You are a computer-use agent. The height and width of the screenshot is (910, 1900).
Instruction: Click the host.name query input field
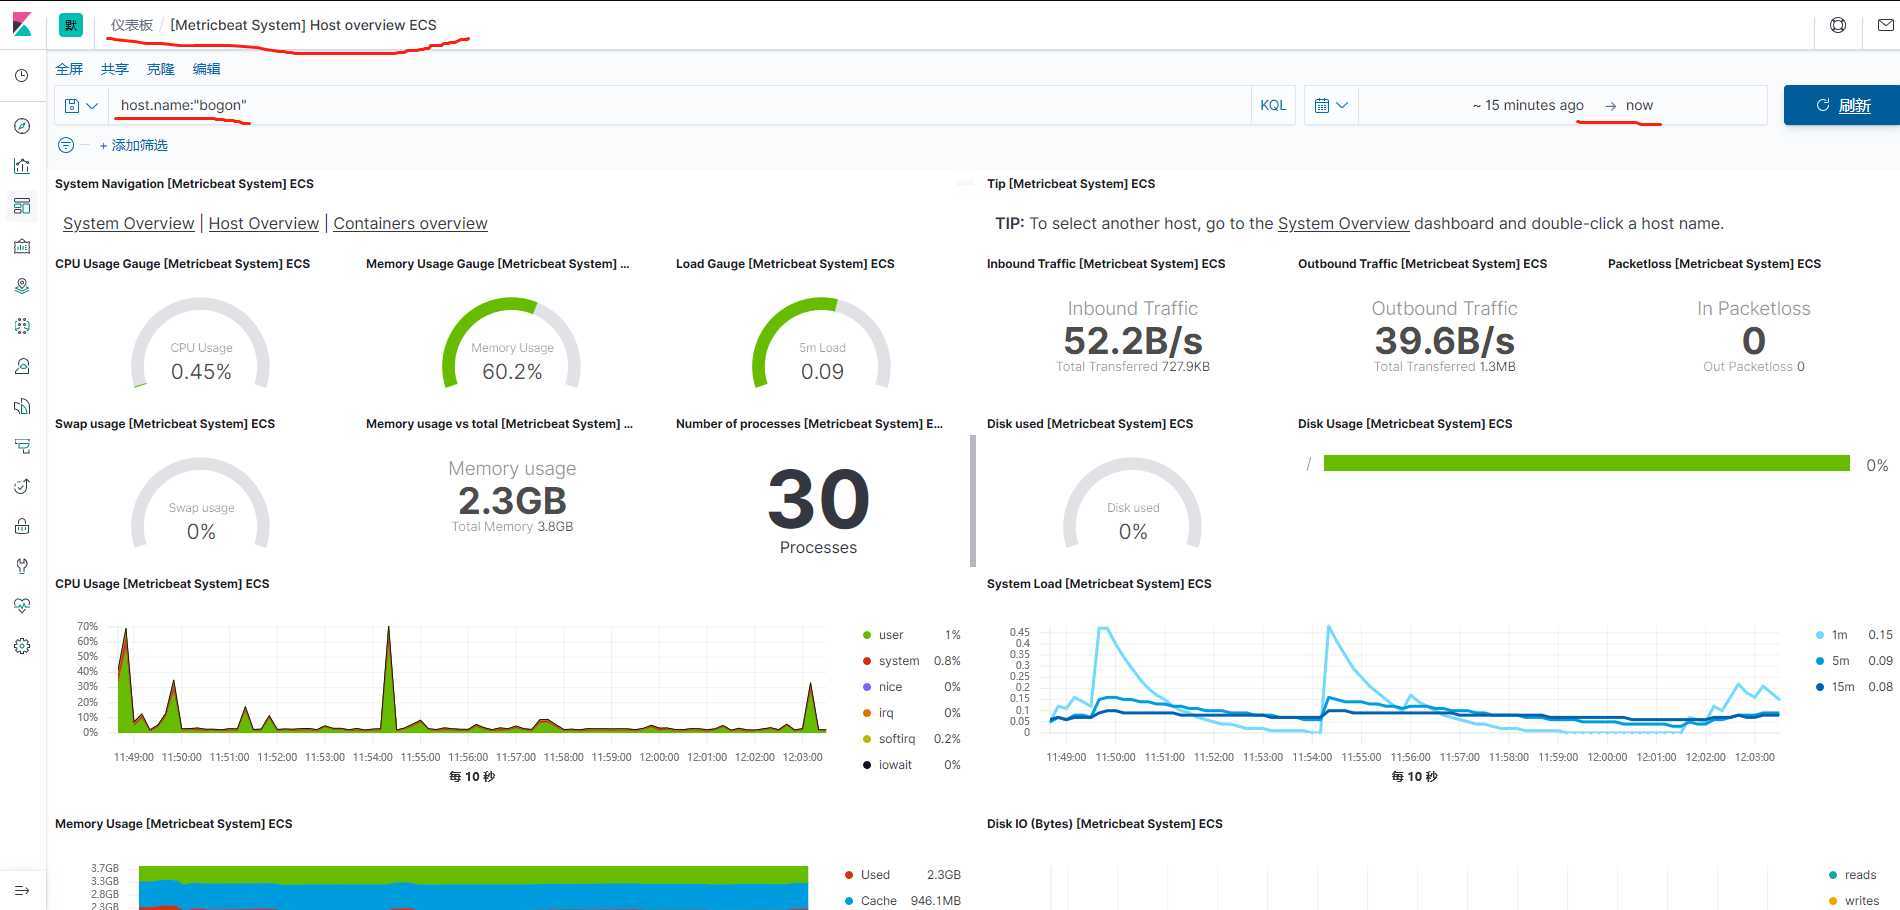(x=680, y=105)
